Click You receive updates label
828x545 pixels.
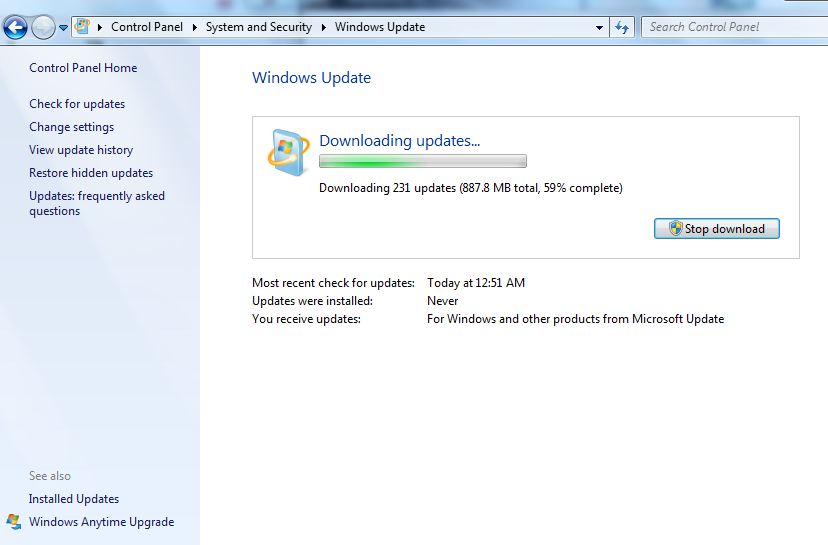(306, 319)
